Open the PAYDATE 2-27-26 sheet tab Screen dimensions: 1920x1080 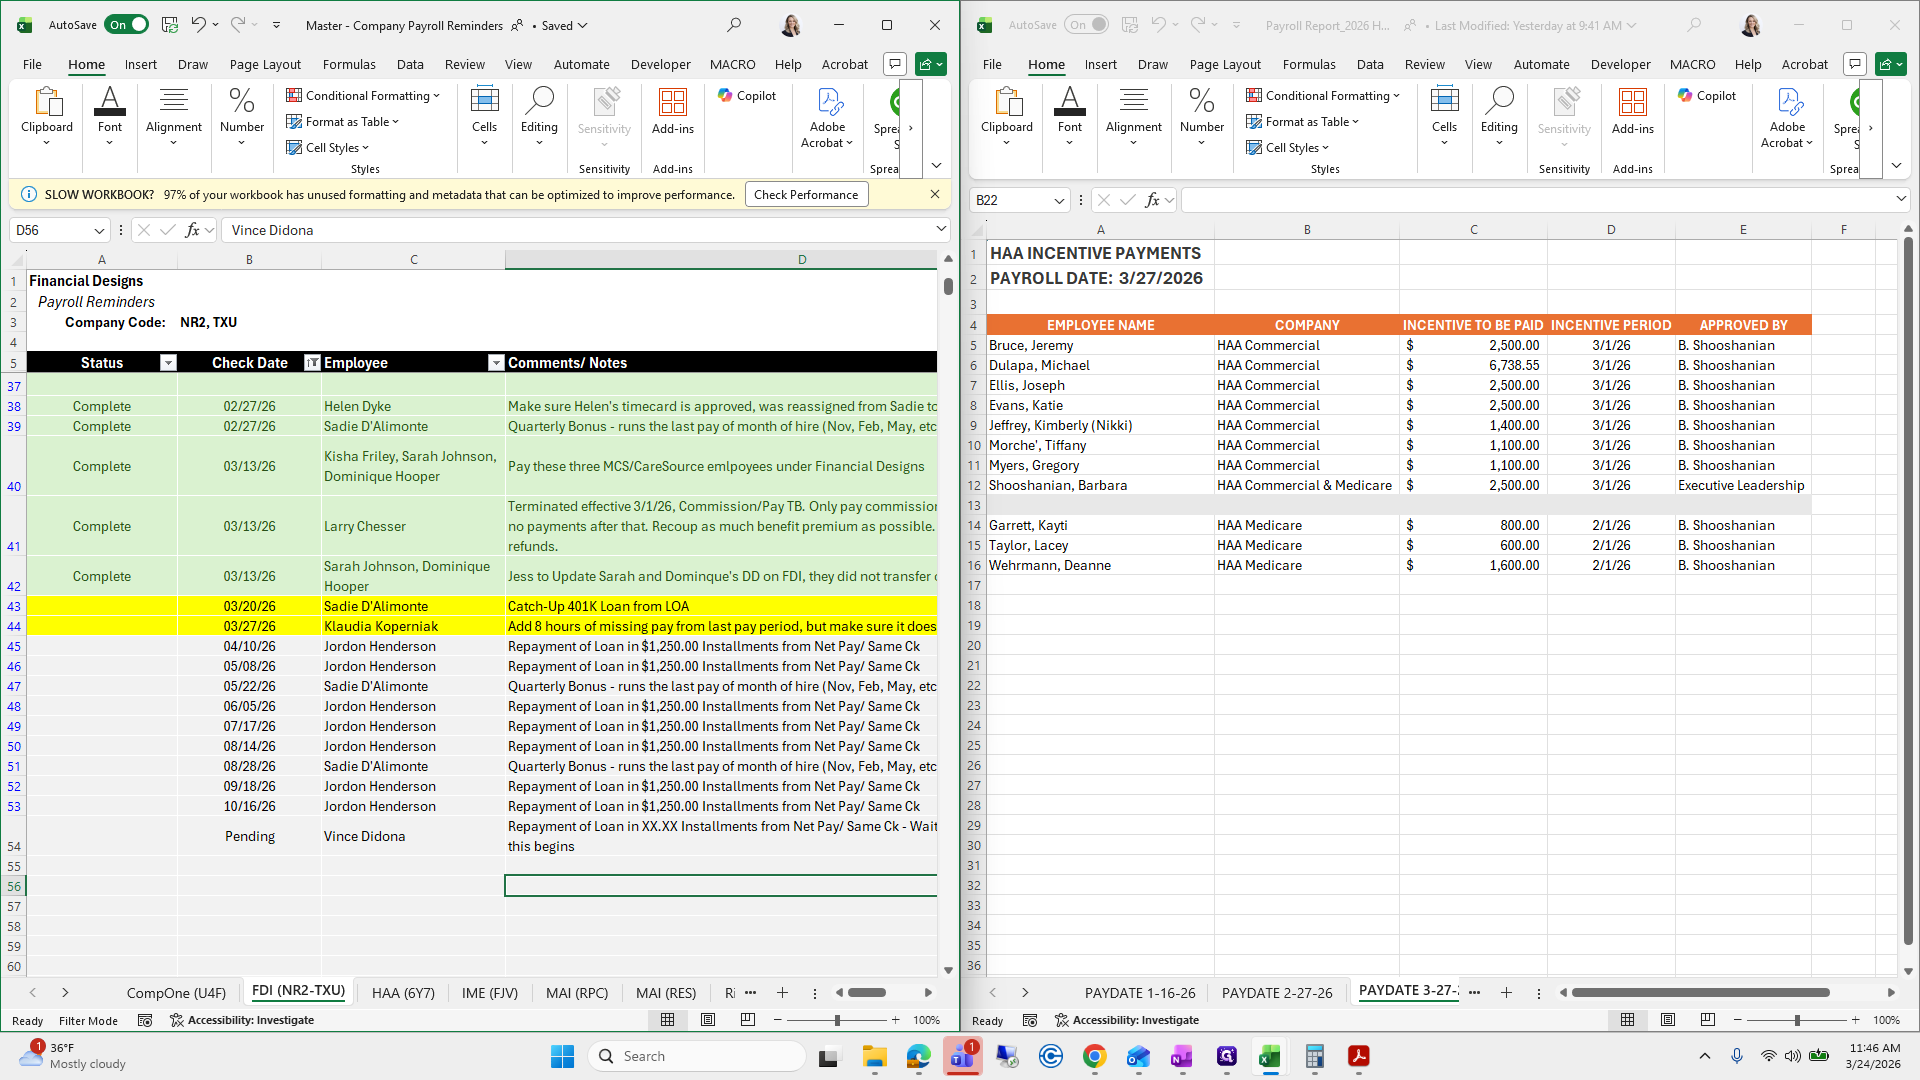(1277, 993)
